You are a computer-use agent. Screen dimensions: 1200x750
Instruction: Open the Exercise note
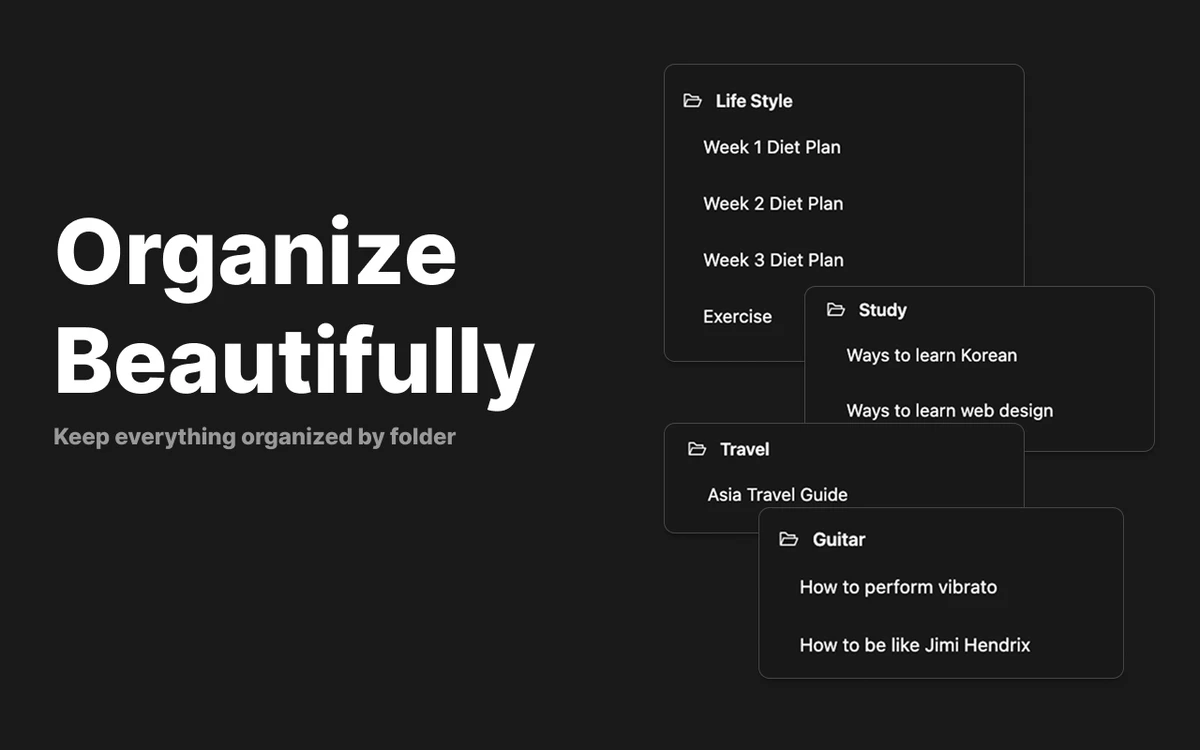(737, 316)
